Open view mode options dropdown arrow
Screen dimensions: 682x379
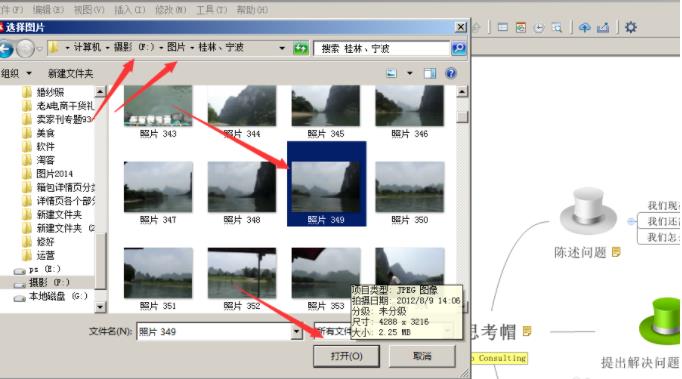[x=409, y=74]
